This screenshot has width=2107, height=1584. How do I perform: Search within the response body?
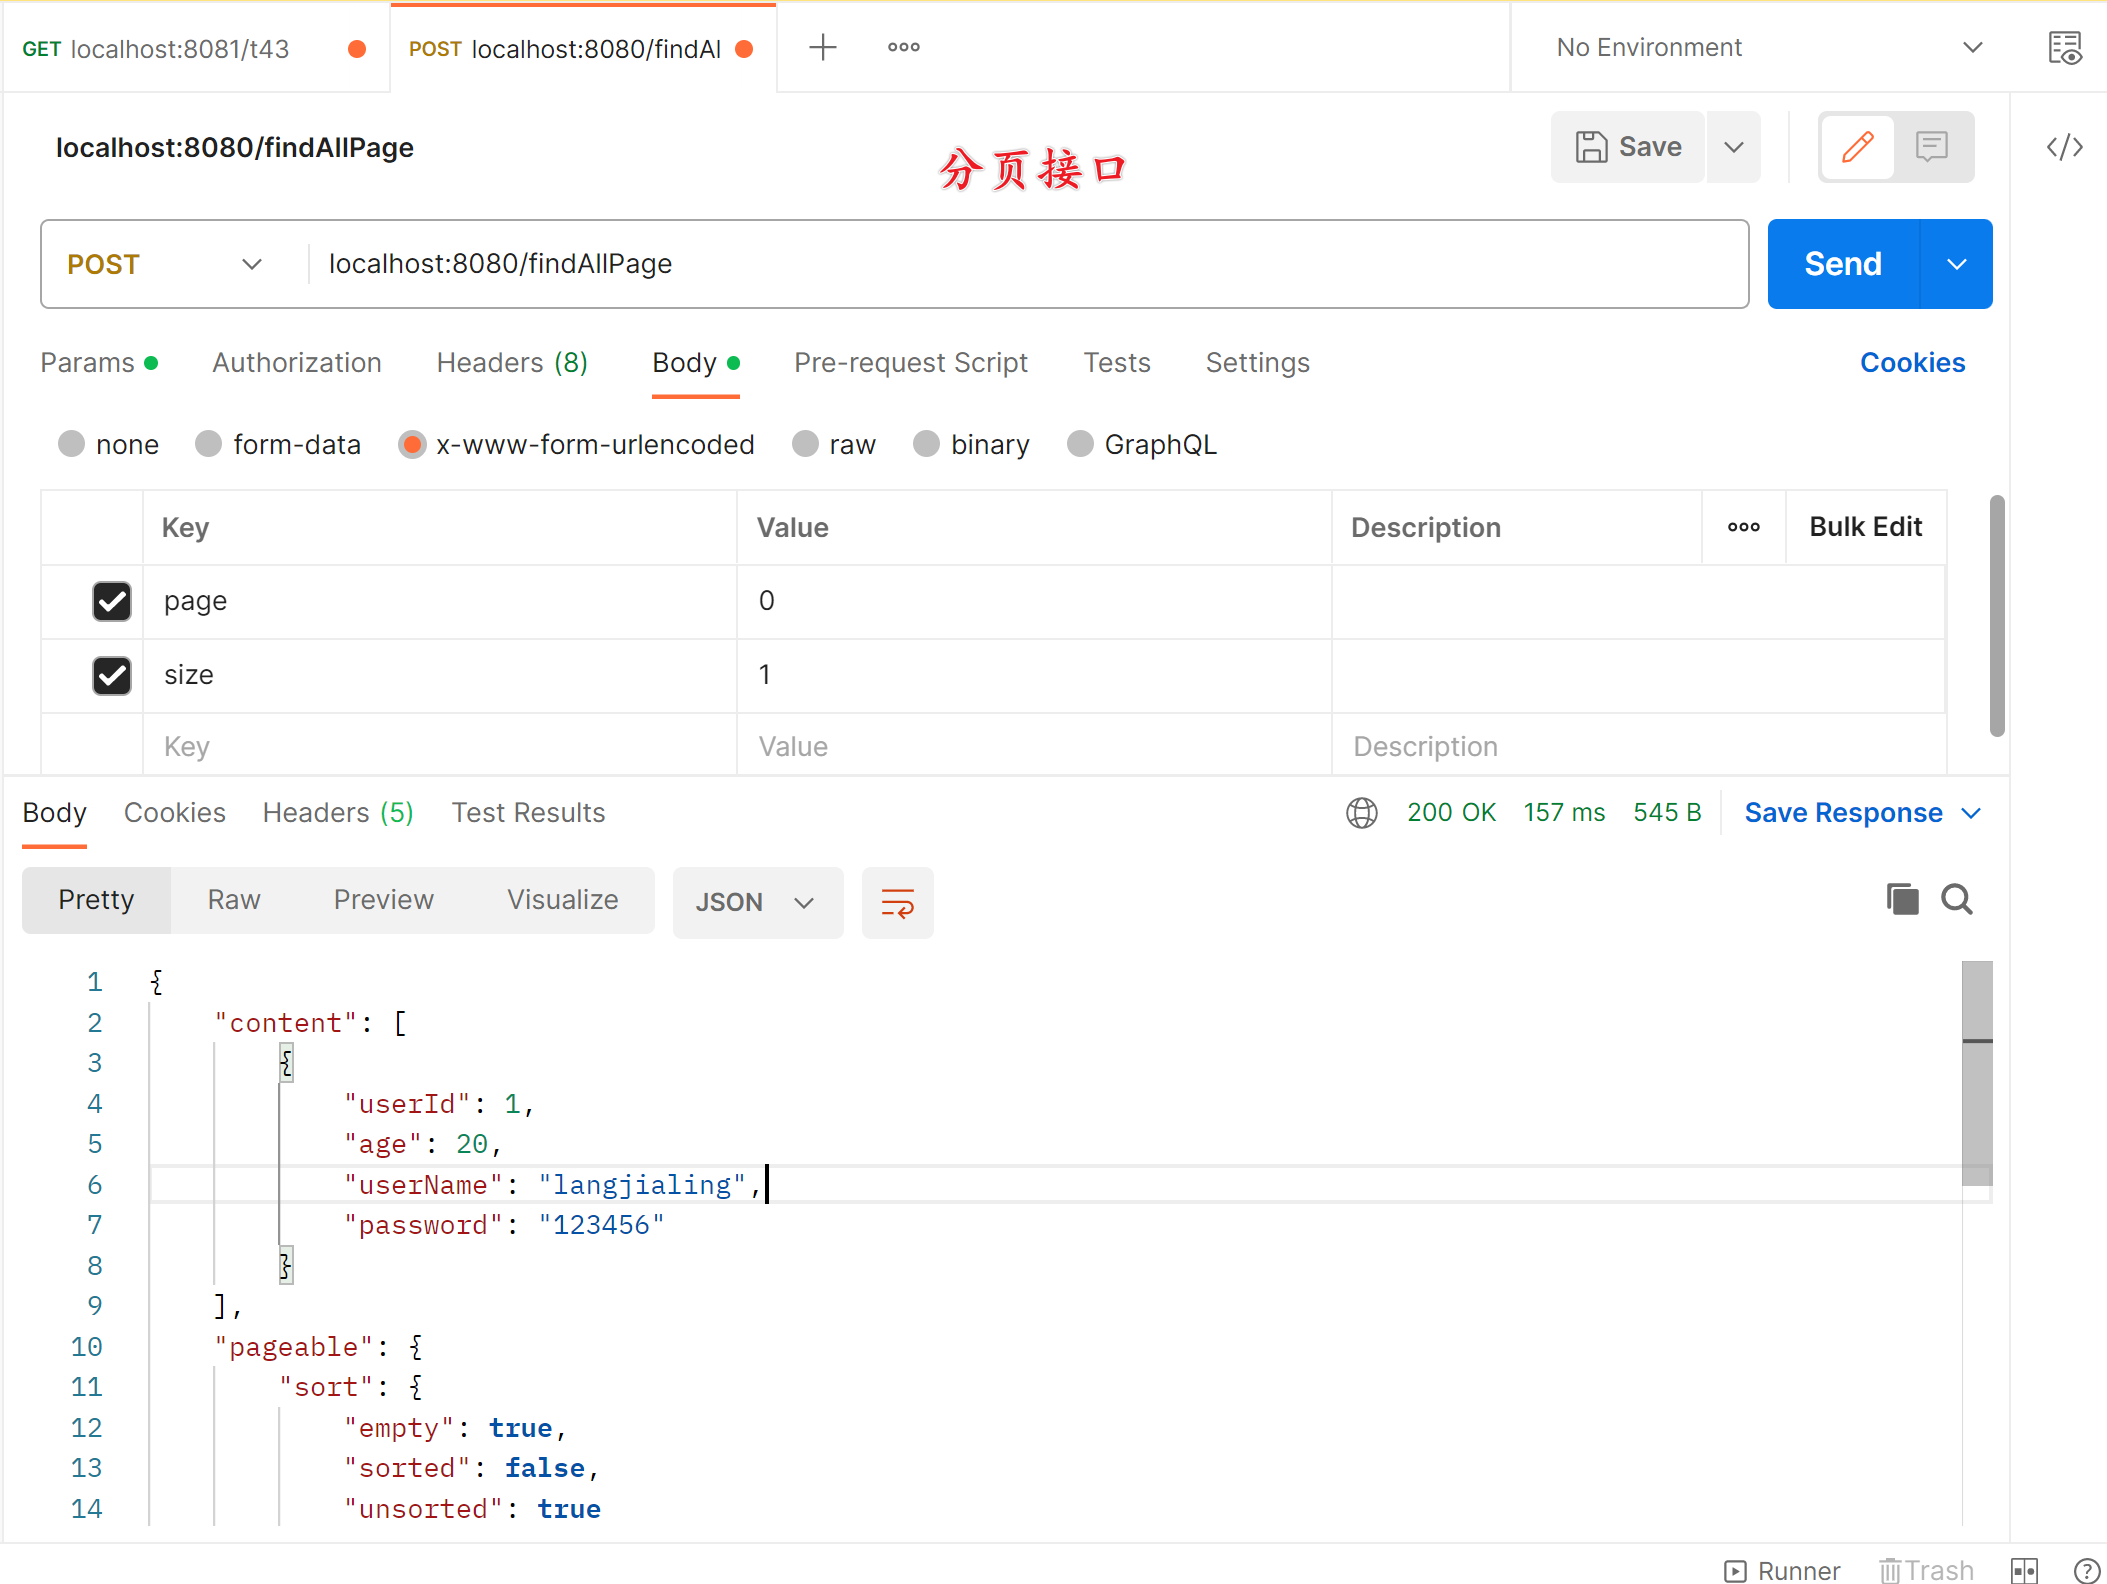point(1957,899)
